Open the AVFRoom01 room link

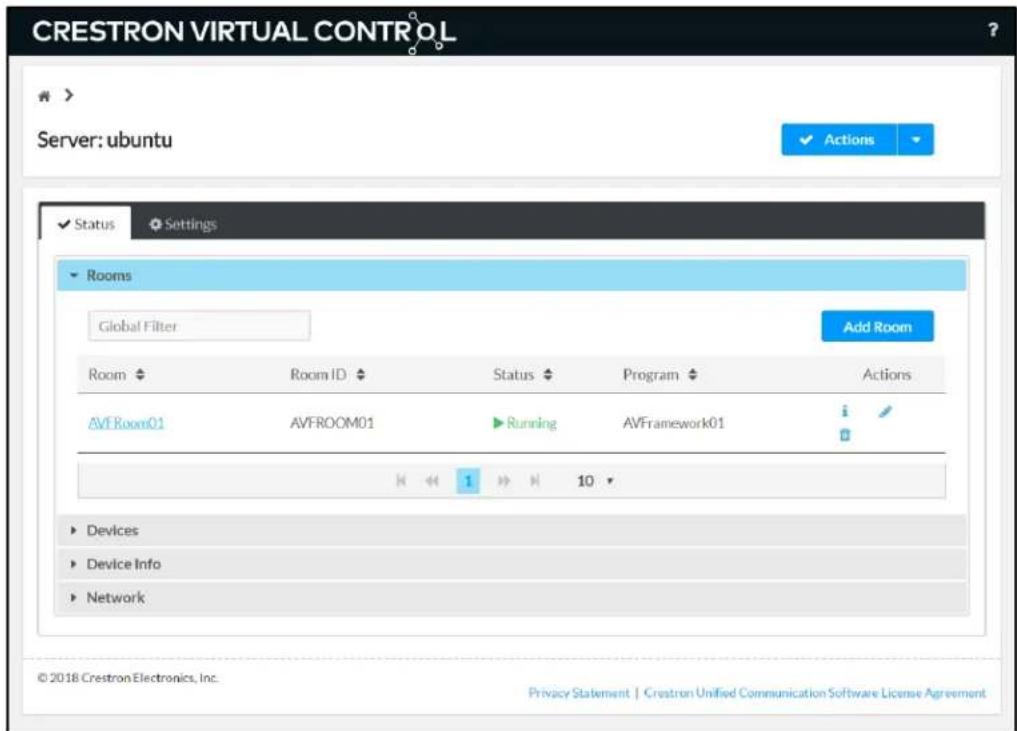126,423
